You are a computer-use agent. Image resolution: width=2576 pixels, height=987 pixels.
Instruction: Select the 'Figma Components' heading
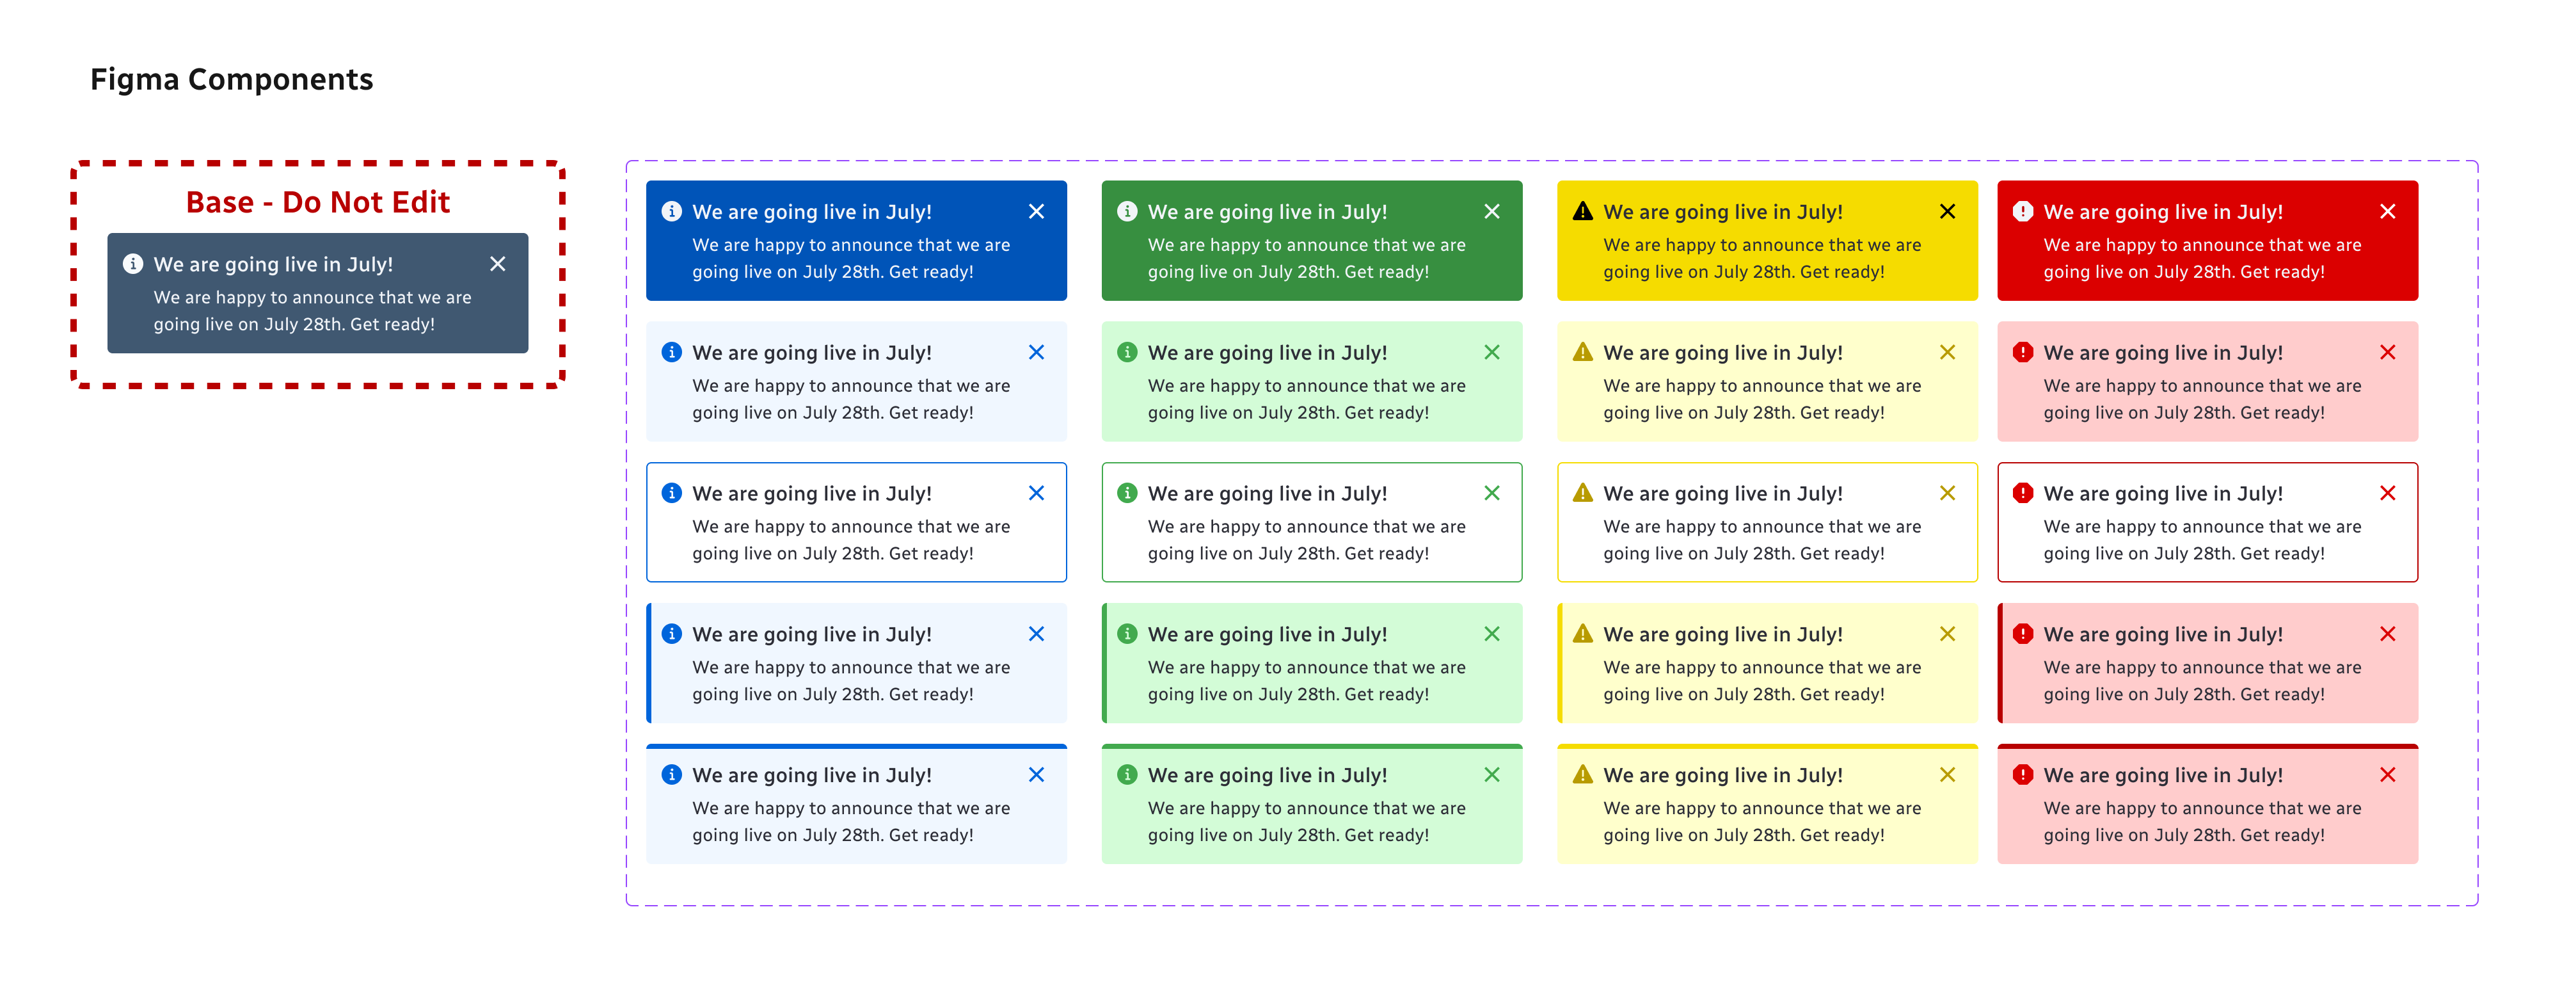(231, 79)
